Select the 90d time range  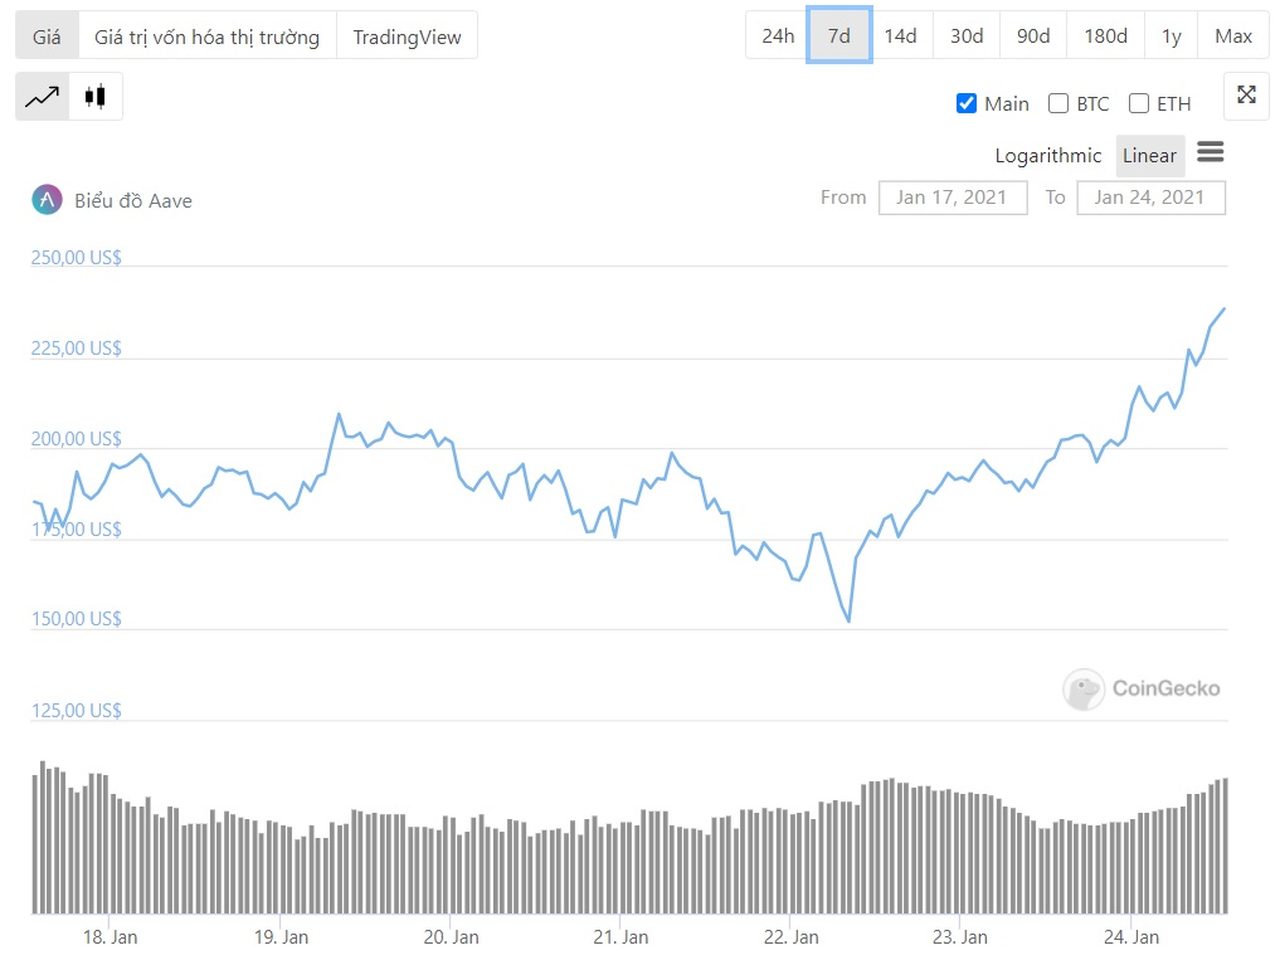1033,36
